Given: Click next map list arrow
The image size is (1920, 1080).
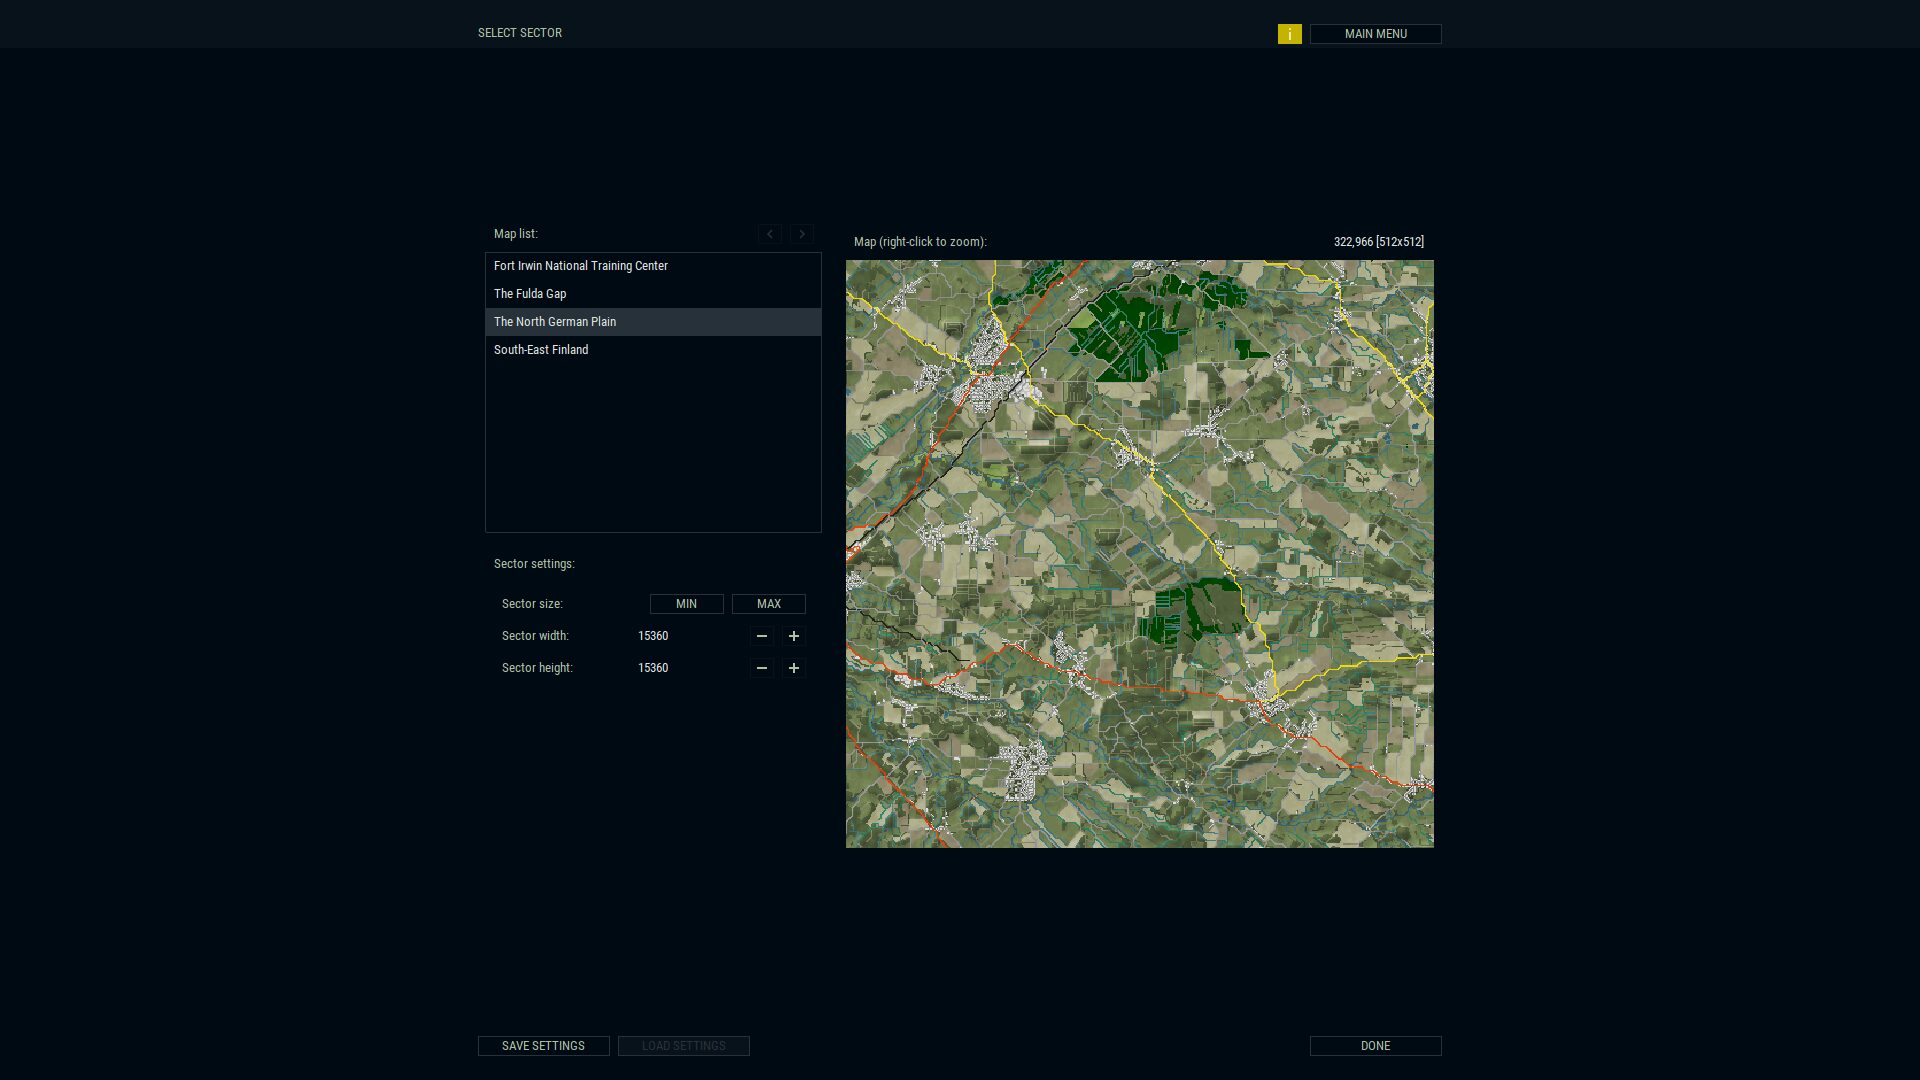Looking at the screenshot, I should pyautogui.click(x=801, y=234).
